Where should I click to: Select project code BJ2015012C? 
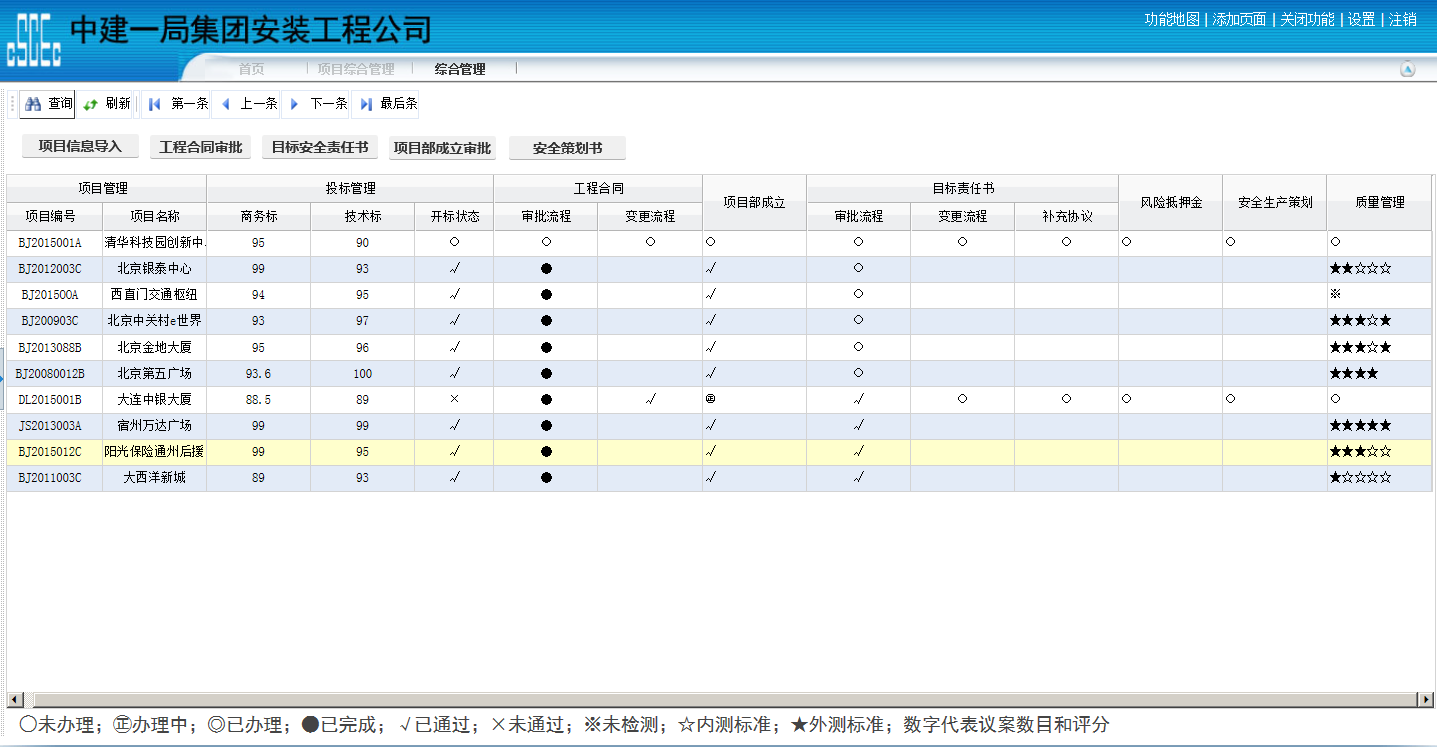(50, 451)
